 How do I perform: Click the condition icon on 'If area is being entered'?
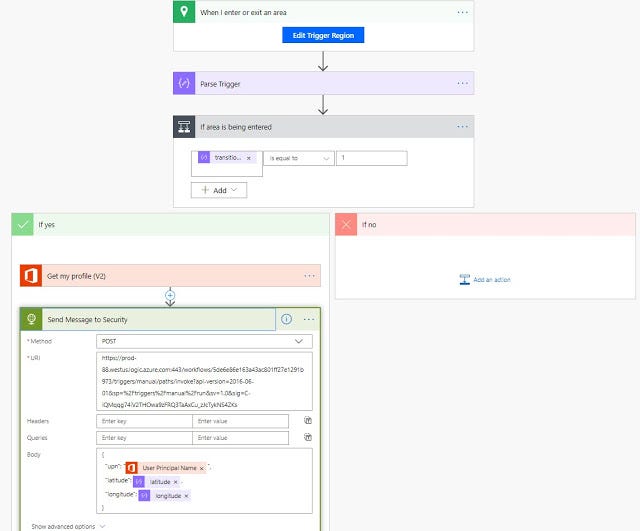coord(184,127)
